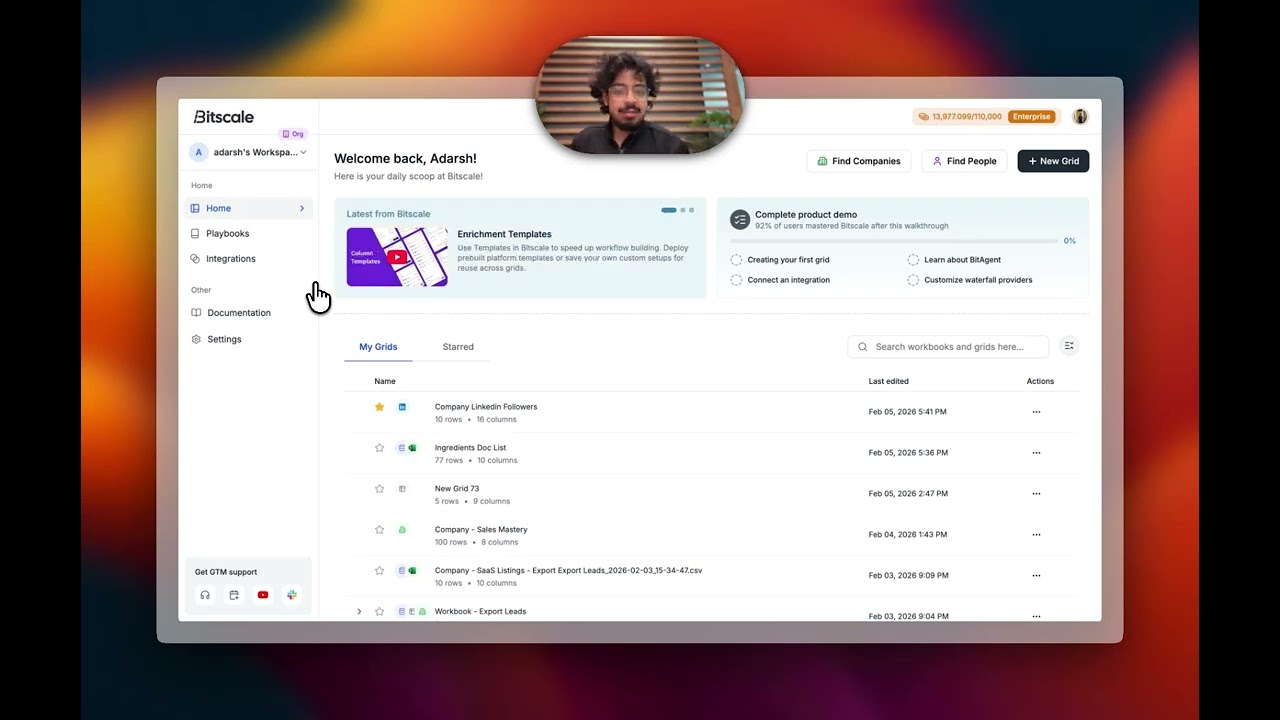
Task: Click the Enrichment Templates title
Action: click(504, 234)
